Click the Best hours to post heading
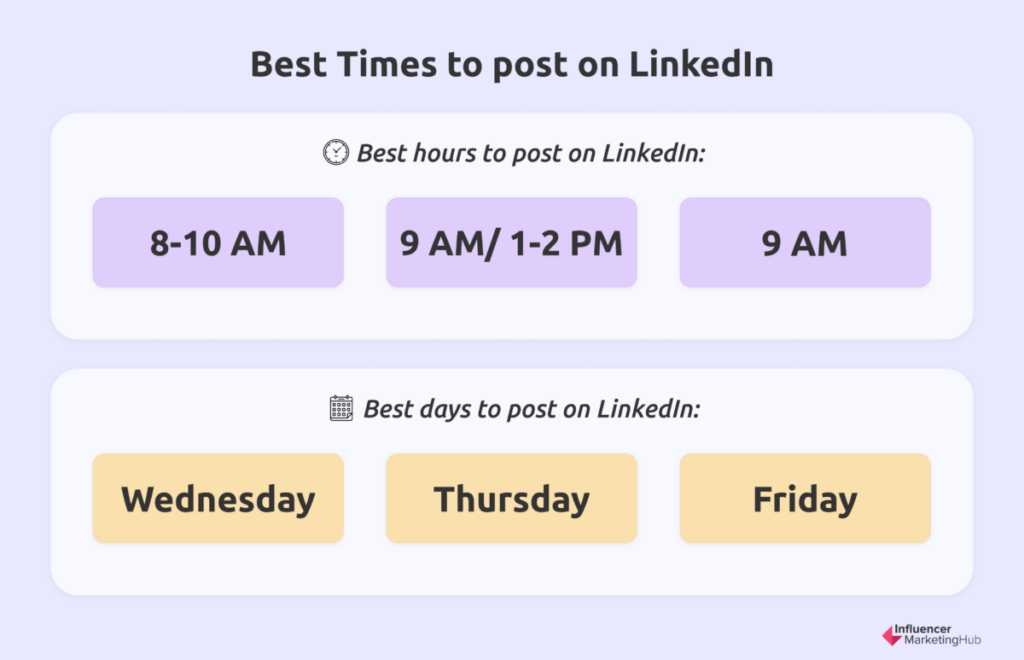The width and height of the screenshot is (1024, 660). (x=531, y=153)
